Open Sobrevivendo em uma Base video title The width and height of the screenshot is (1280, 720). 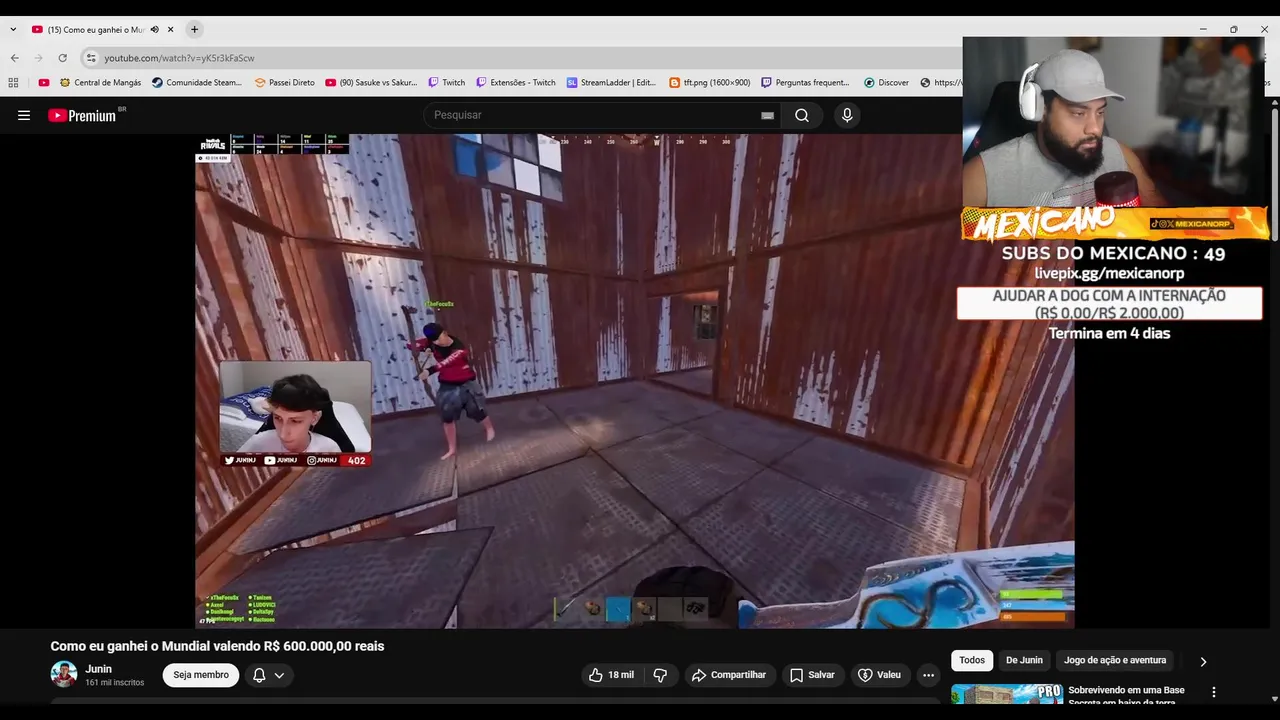(x=1126, y=695)
